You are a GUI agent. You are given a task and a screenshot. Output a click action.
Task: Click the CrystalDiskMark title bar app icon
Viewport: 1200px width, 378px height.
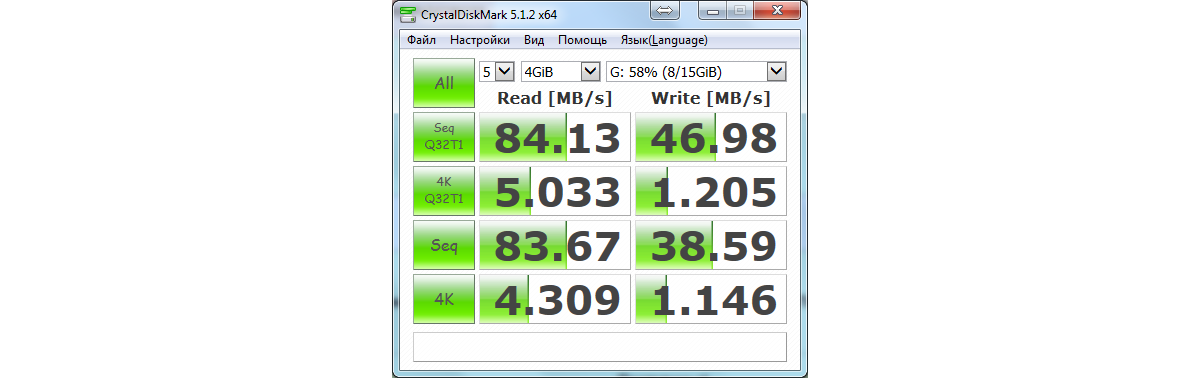pos(408,14)
